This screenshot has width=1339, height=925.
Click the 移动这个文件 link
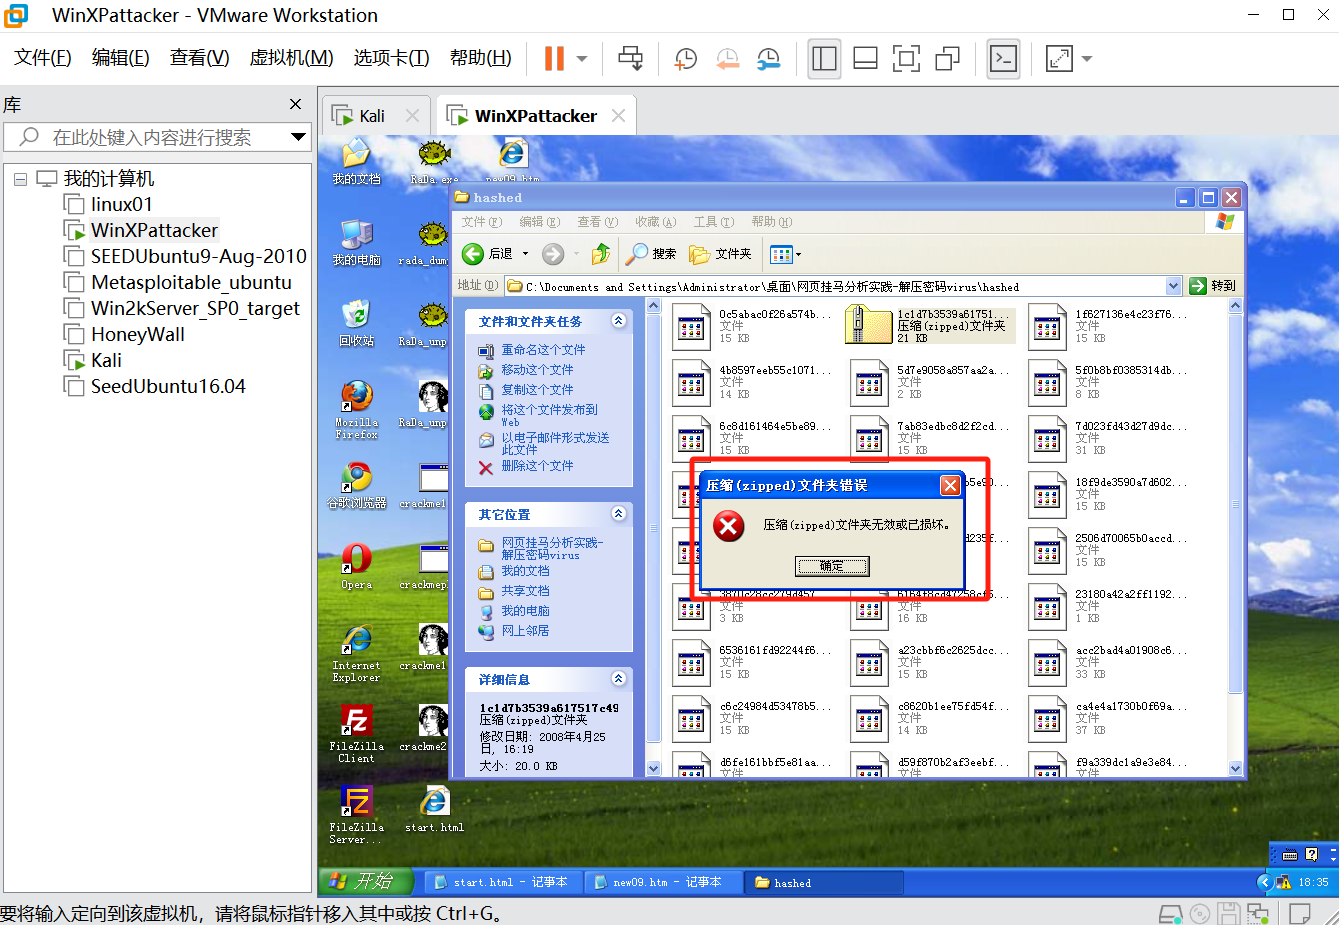click(x=537, y=370)
